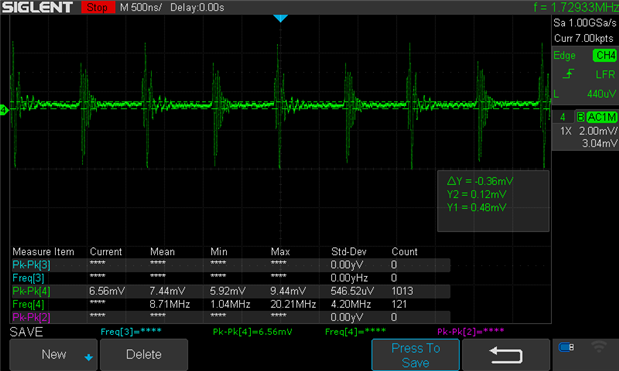
Task: Click the bottom Pk-Pk[4]=6.56mV readout
Action: pos(252,332)
